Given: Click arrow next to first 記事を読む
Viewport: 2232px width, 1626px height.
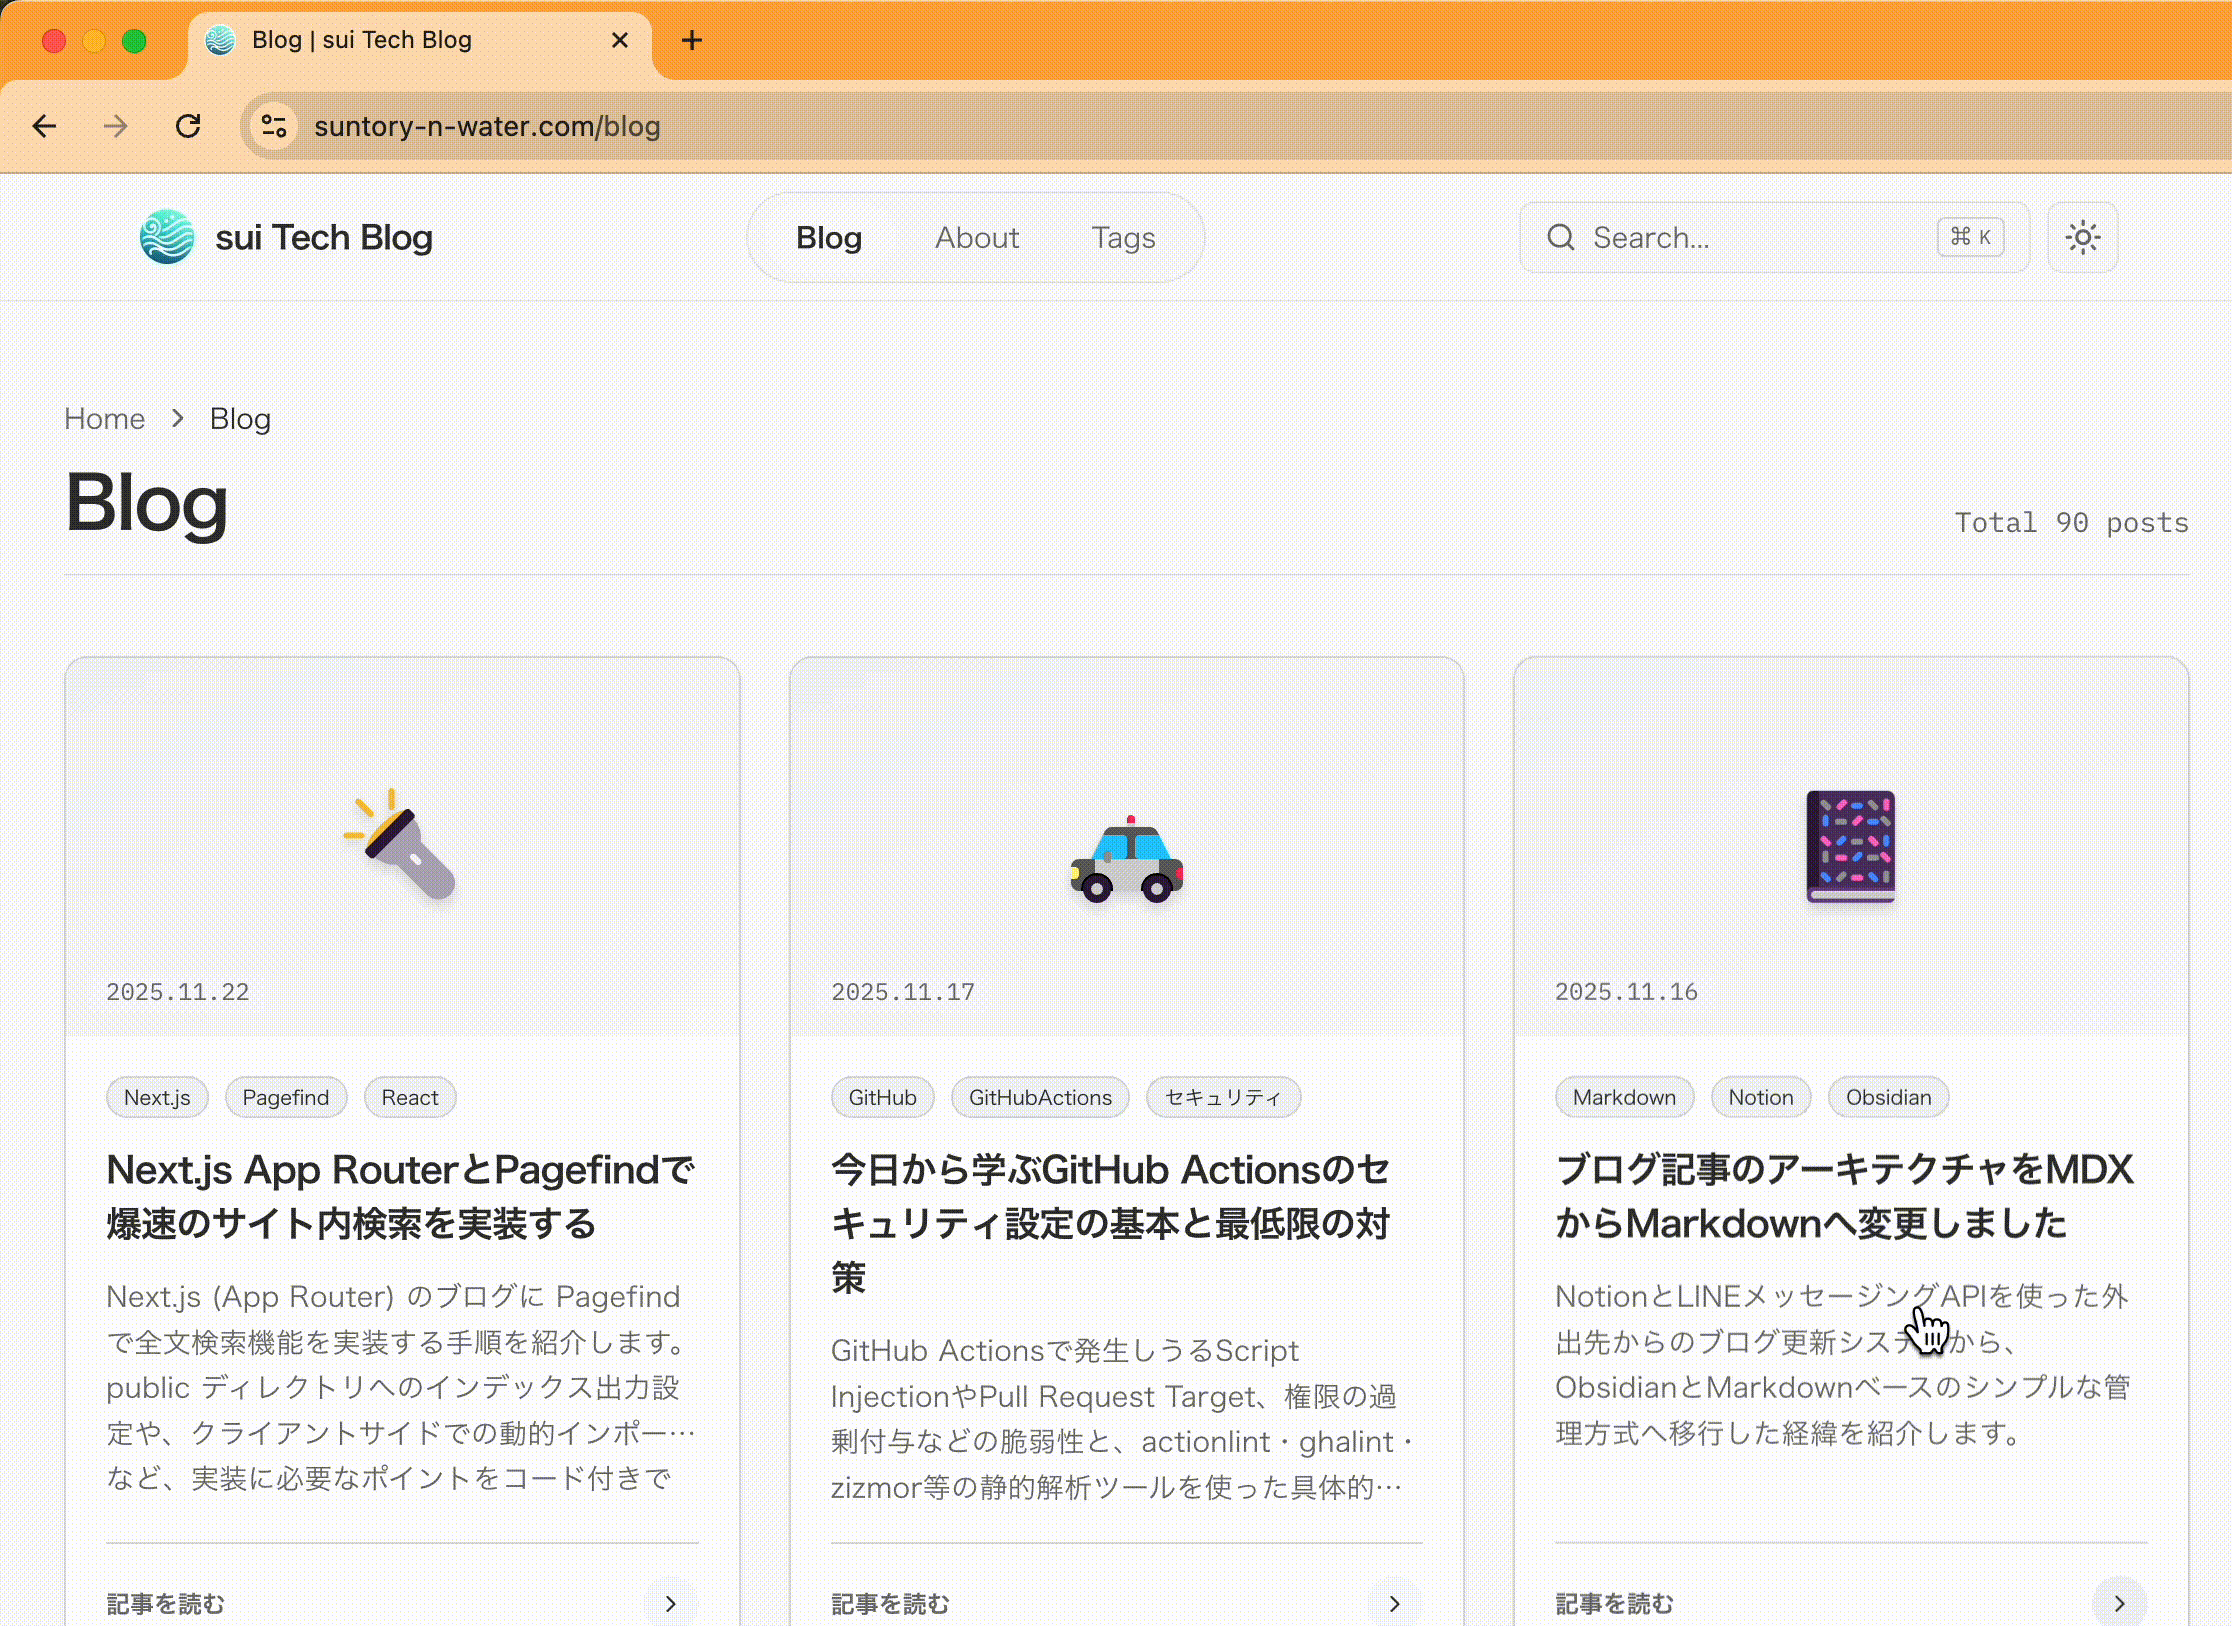Looking at the screenshot, I should (670, 1603).
